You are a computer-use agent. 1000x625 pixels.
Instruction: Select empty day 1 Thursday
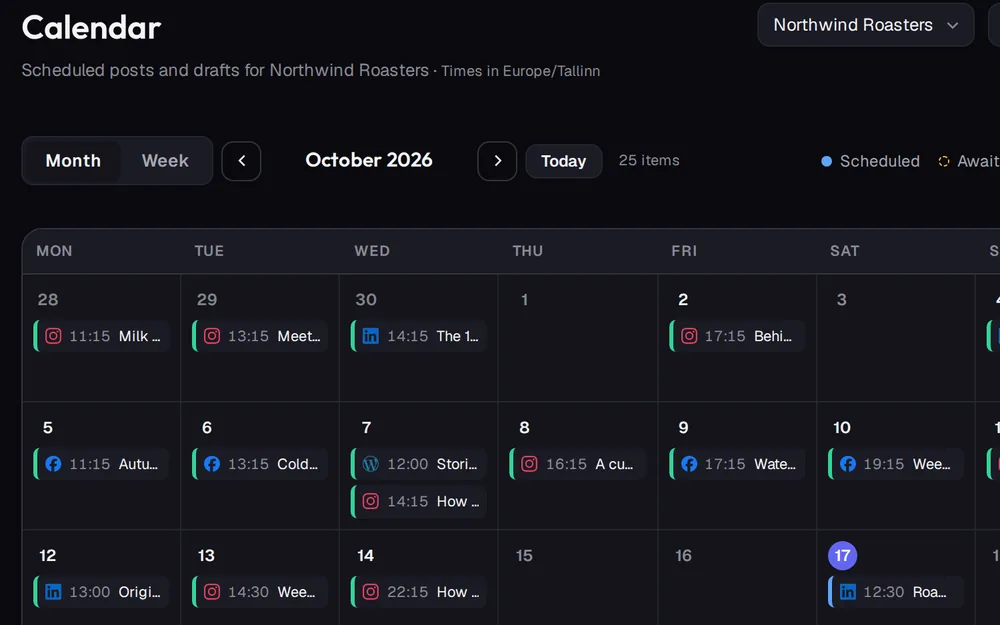524,300
